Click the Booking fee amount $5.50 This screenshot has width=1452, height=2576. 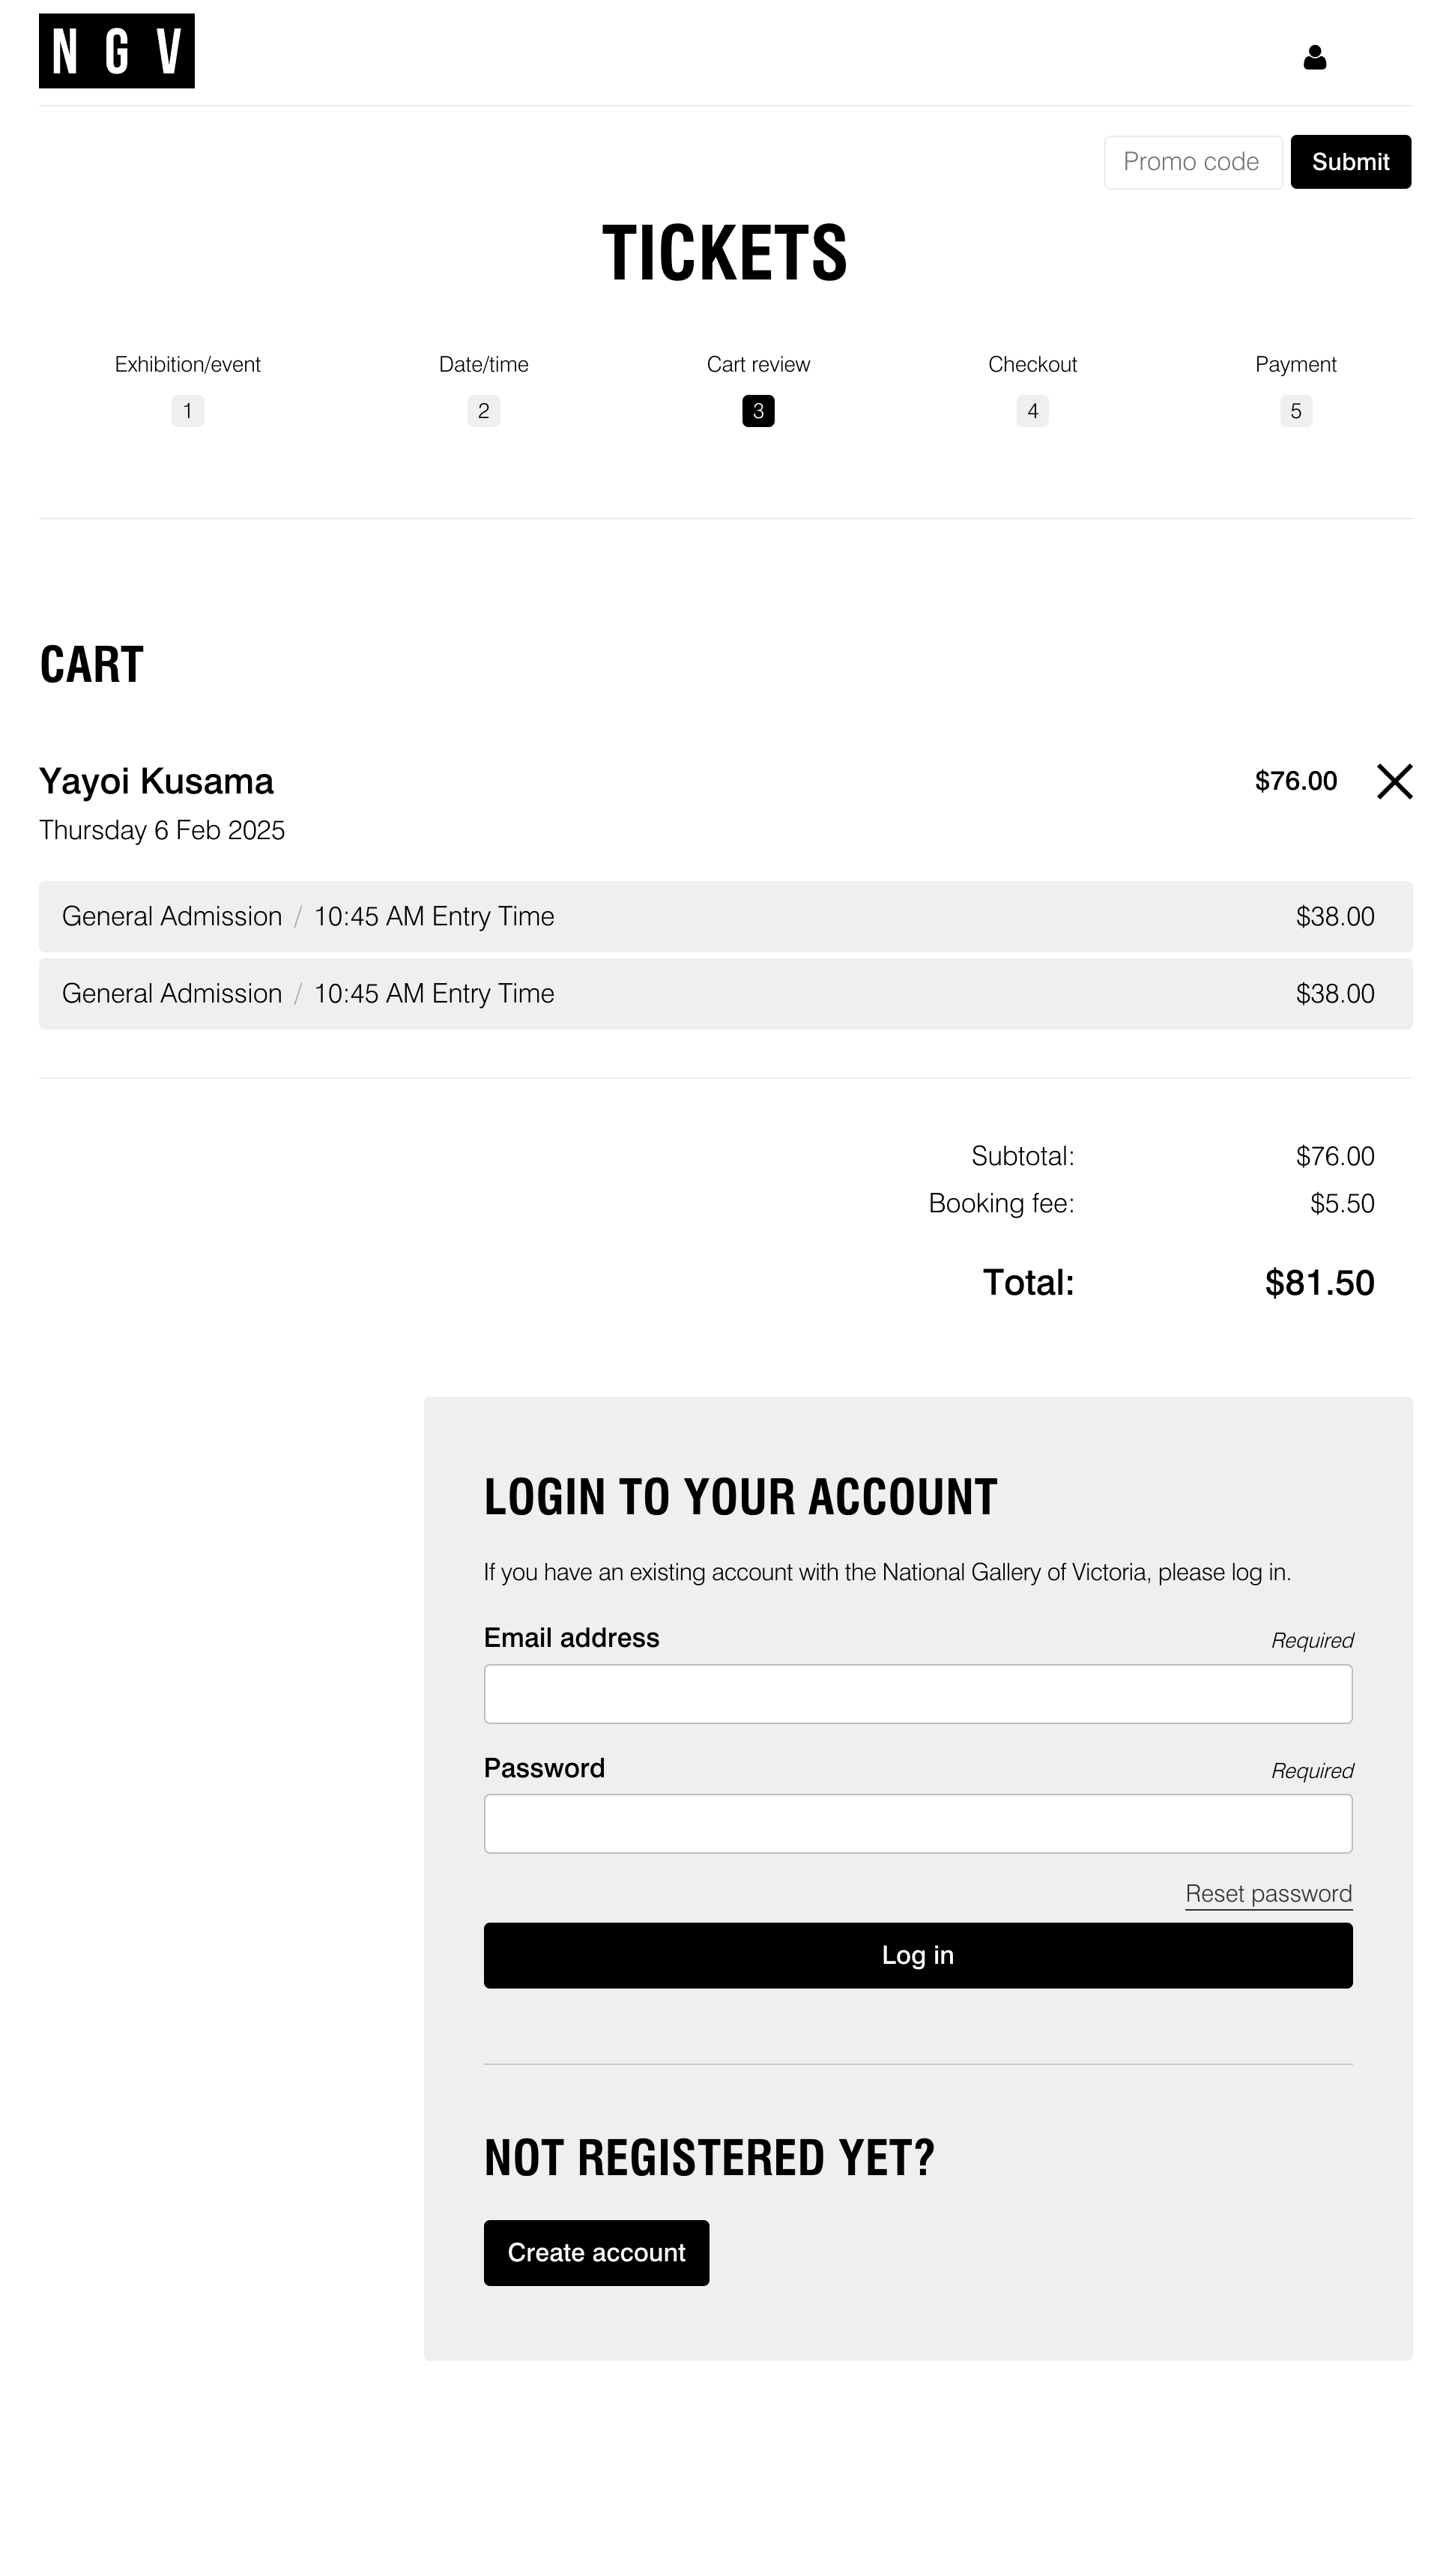click(1342, 1203)
